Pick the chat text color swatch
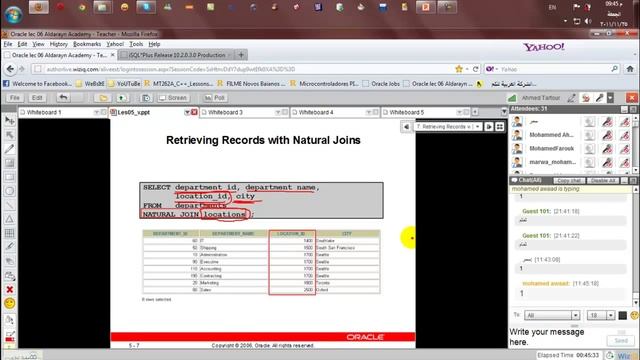The image size is (640, 360). point(622,316)
